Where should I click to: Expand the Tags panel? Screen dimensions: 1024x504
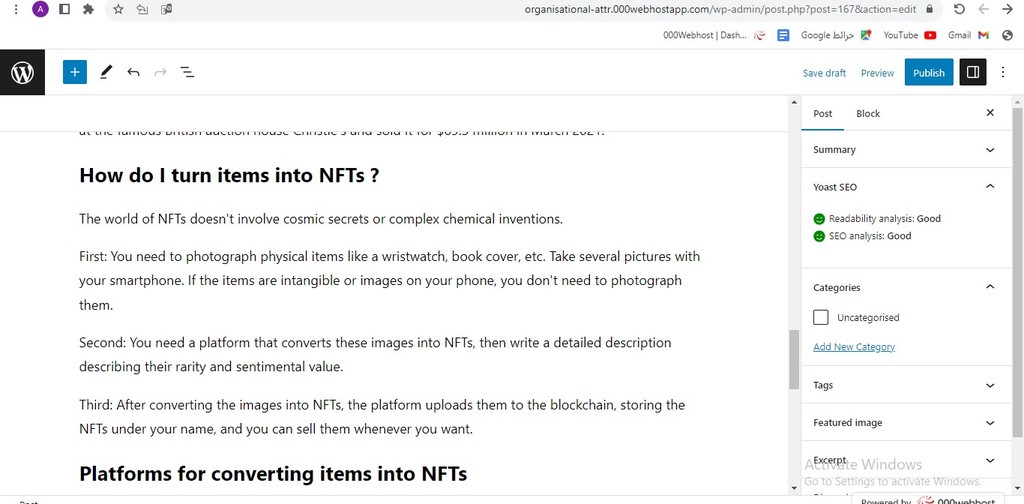coord(904,385)
